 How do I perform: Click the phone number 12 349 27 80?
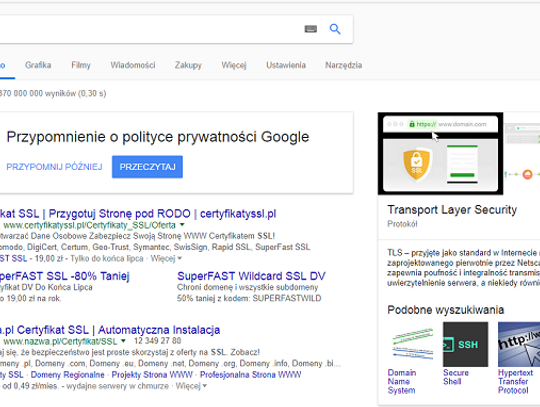click(x=157, y=341)
